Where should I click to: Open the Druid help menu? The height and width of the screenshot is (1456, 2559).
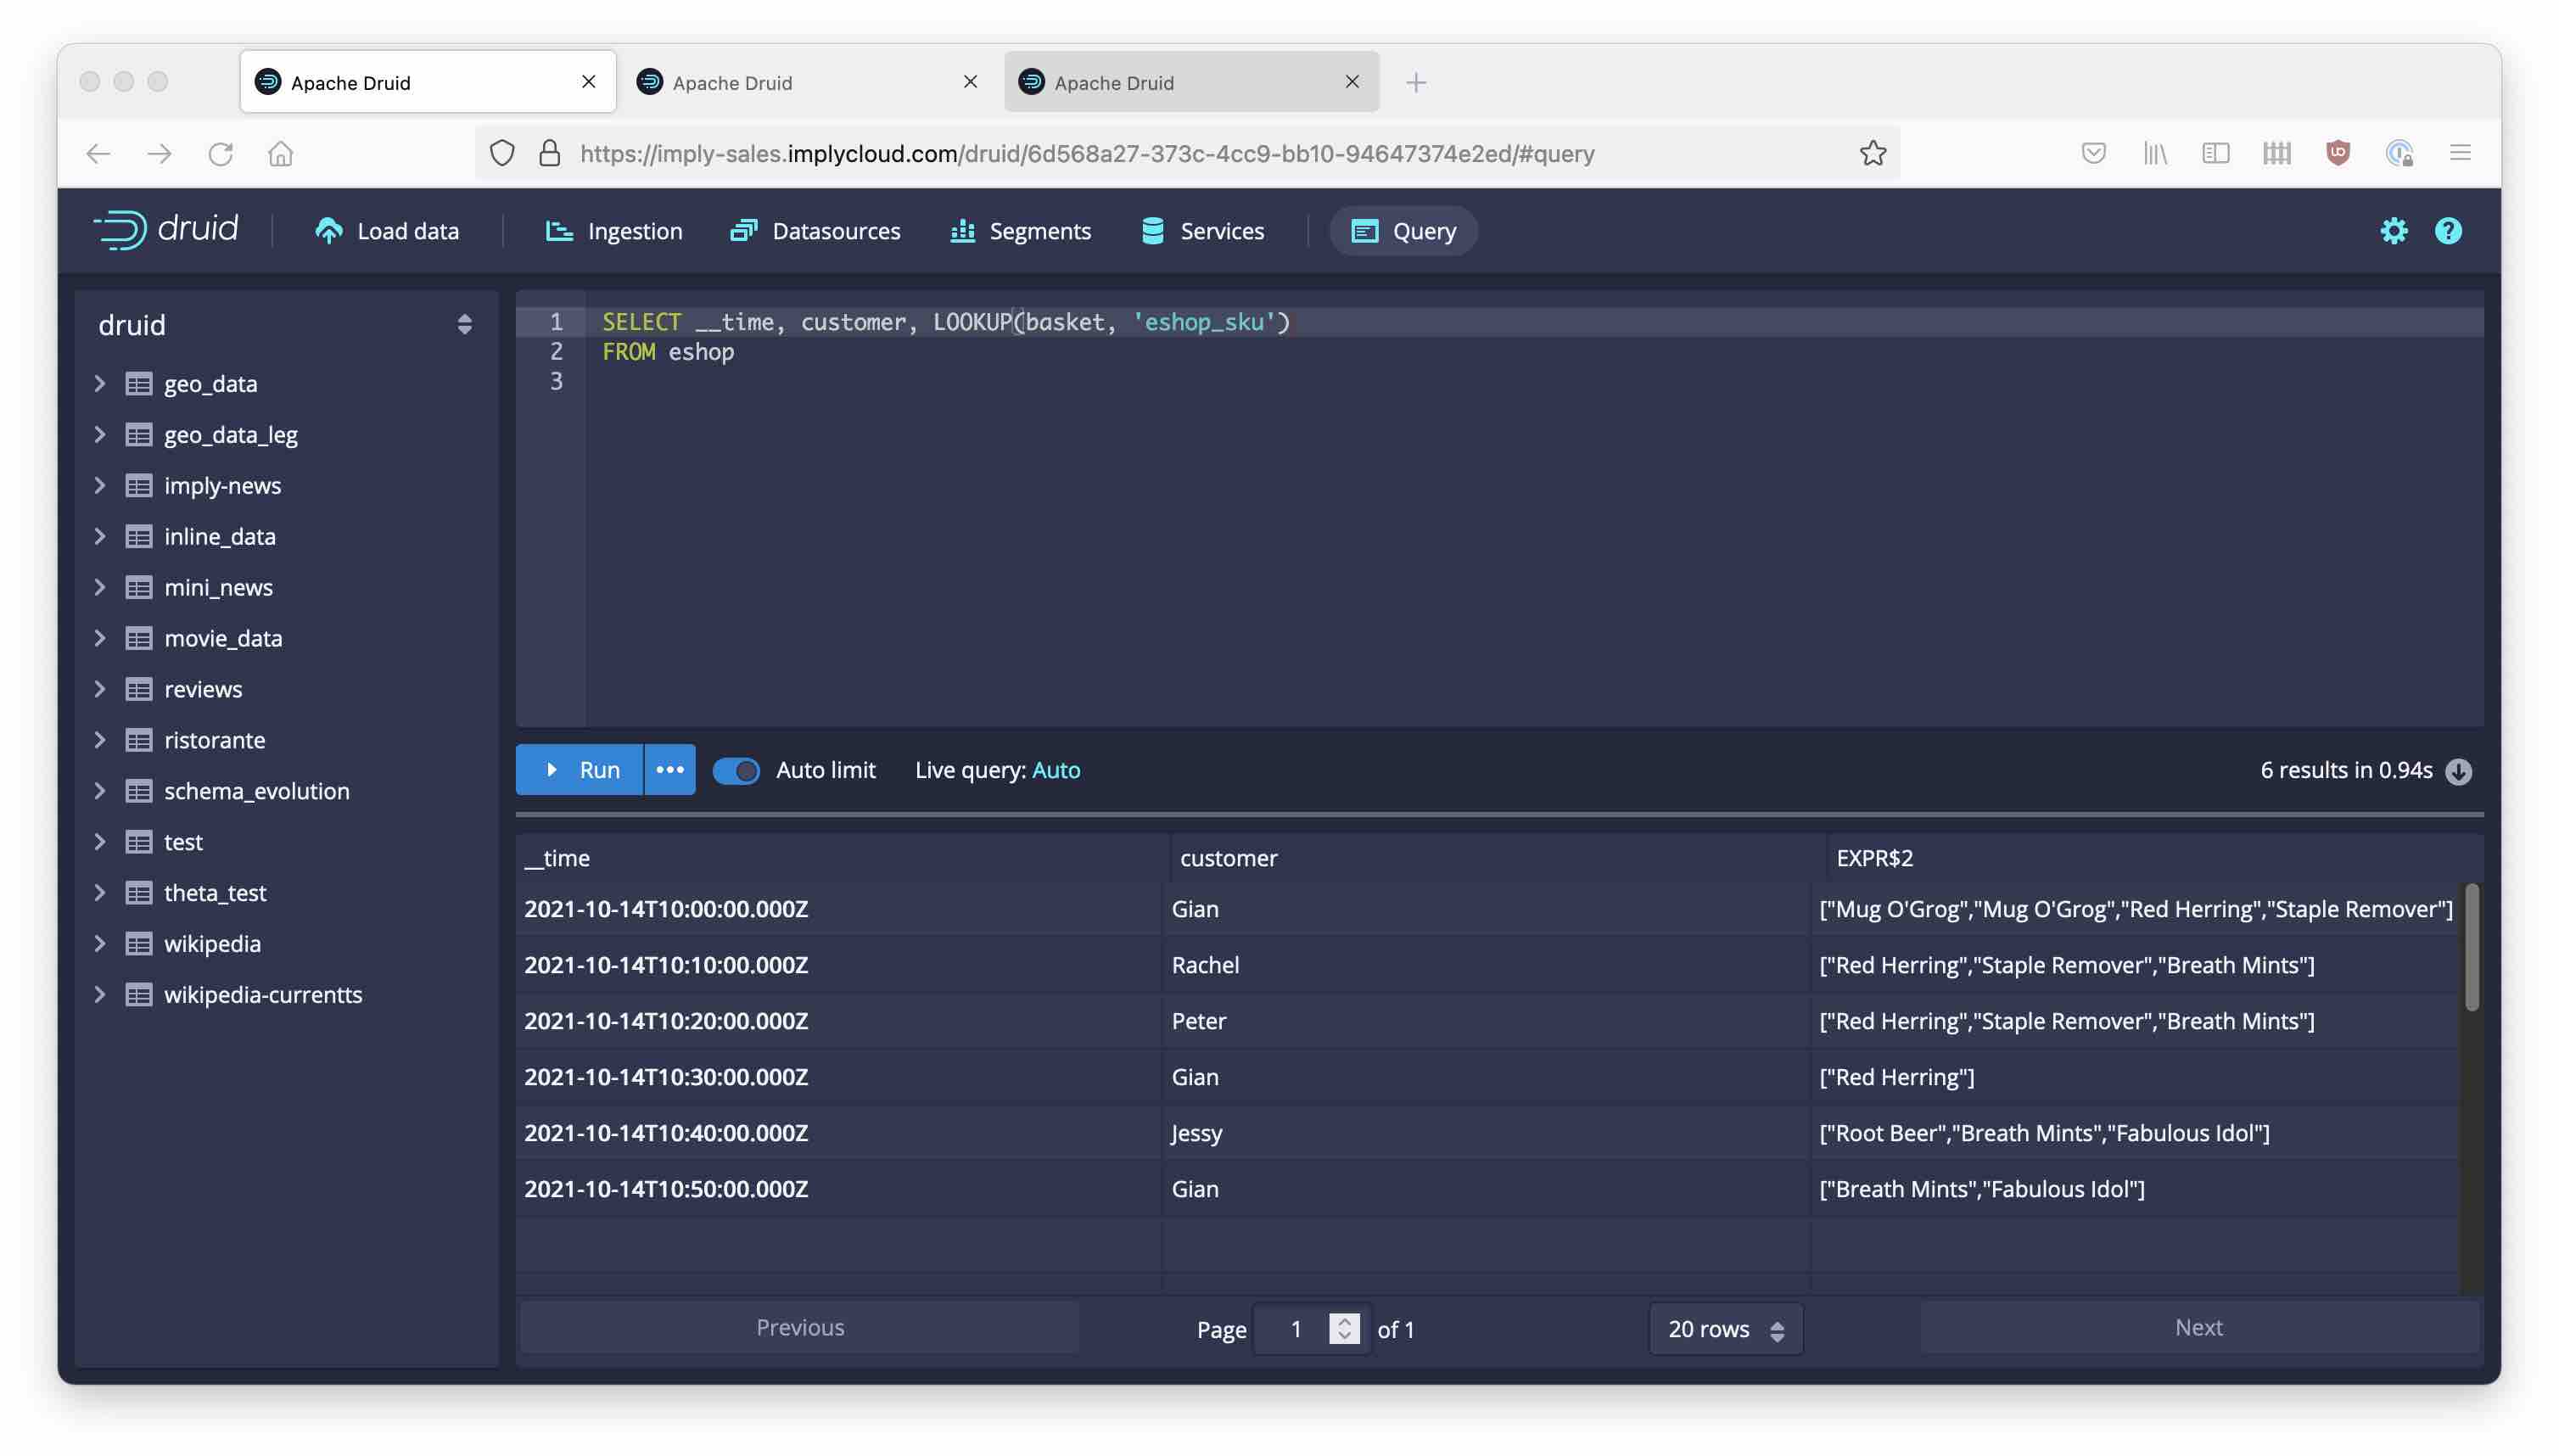[x=2448, y=231]
